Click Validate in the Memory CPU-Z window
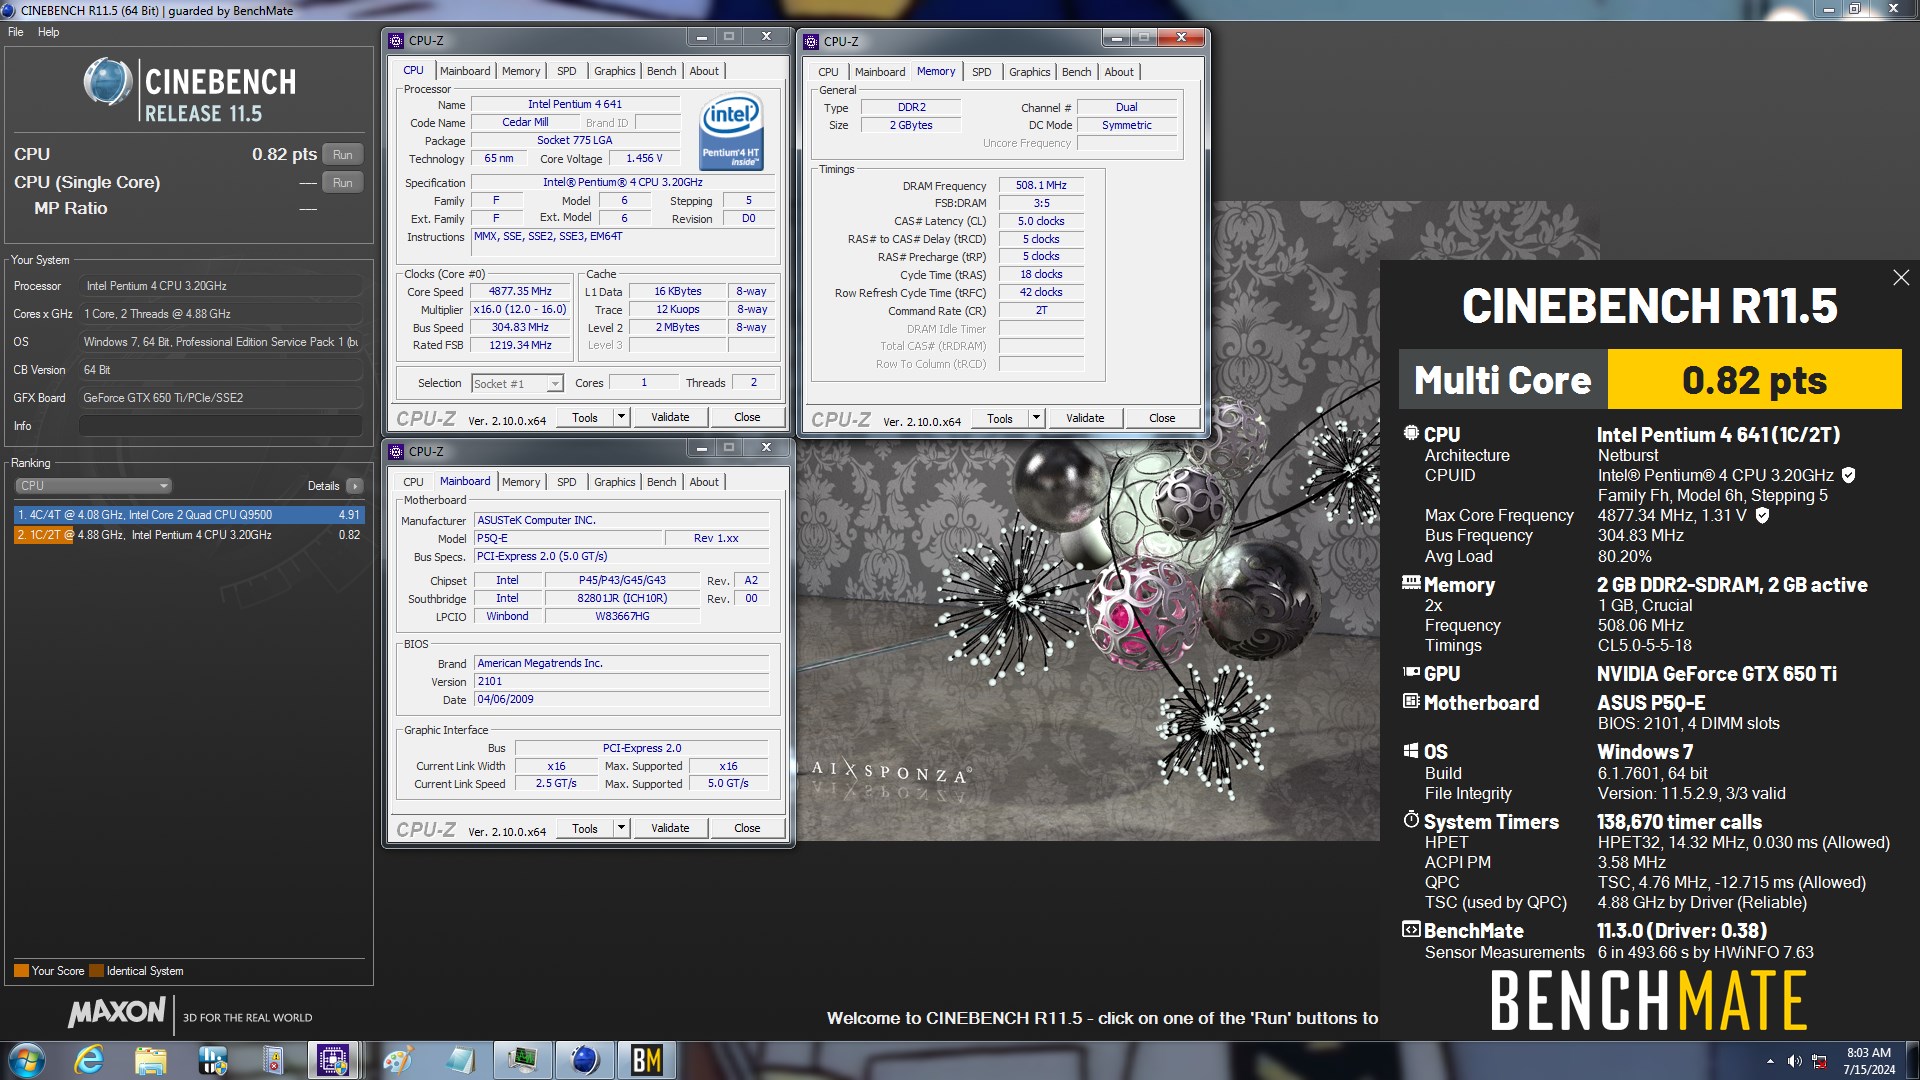This screenshot has width=1920, height=1080. 1085,418
